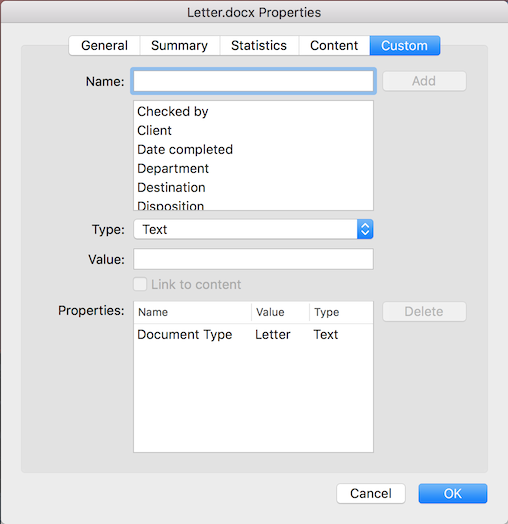
Task: Sort properties by the Name column header
Action: pos(193,312)
